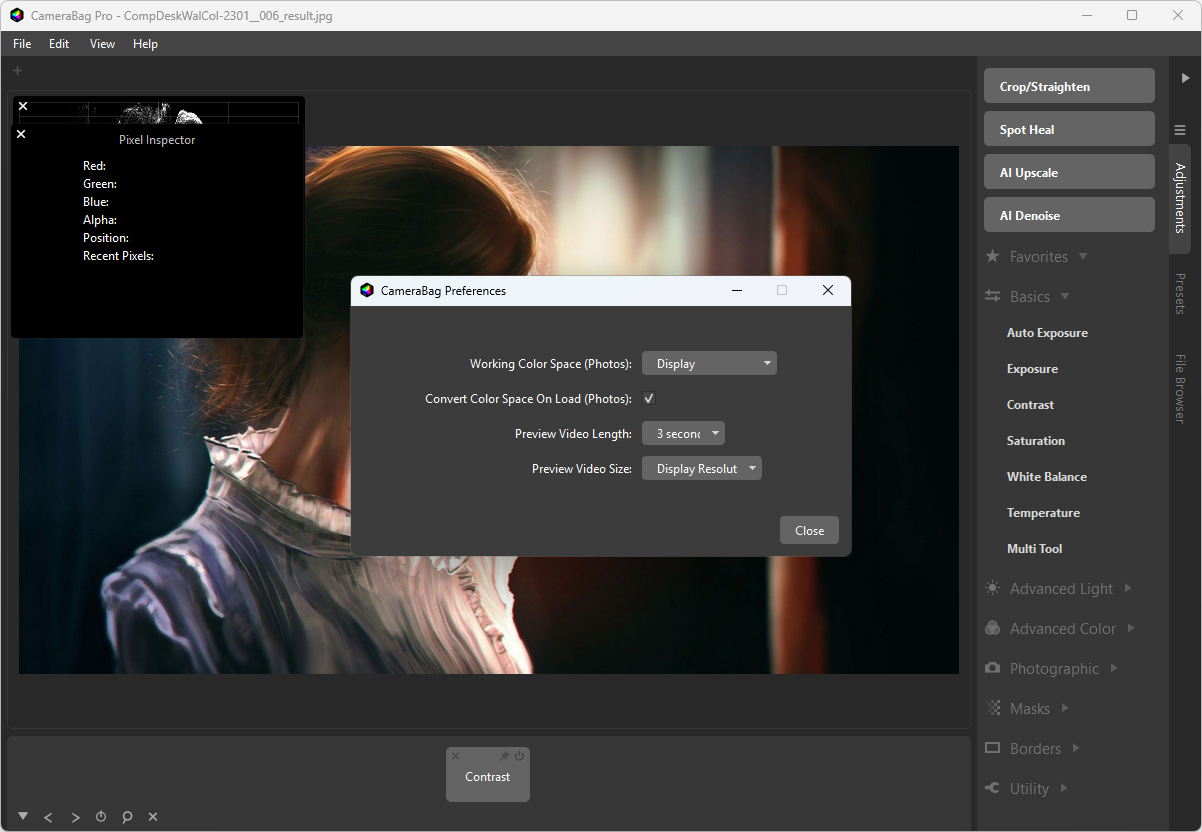Screen dimensions: 1202x832
Task: Open the Edit menu
Action: click(59, 44)
